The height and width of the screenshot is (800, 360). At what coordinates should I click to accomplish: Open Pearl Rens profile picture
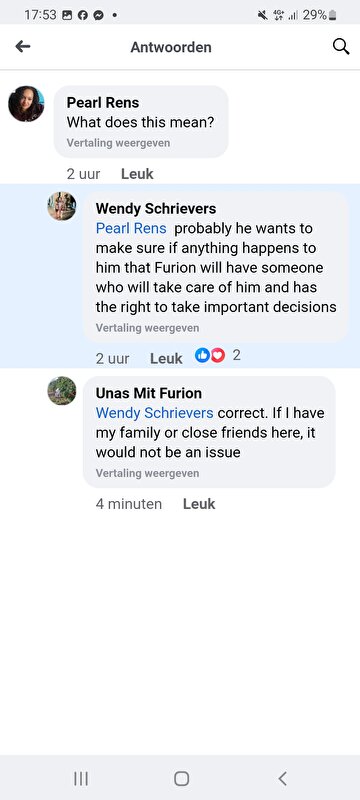tap(26, 104)
